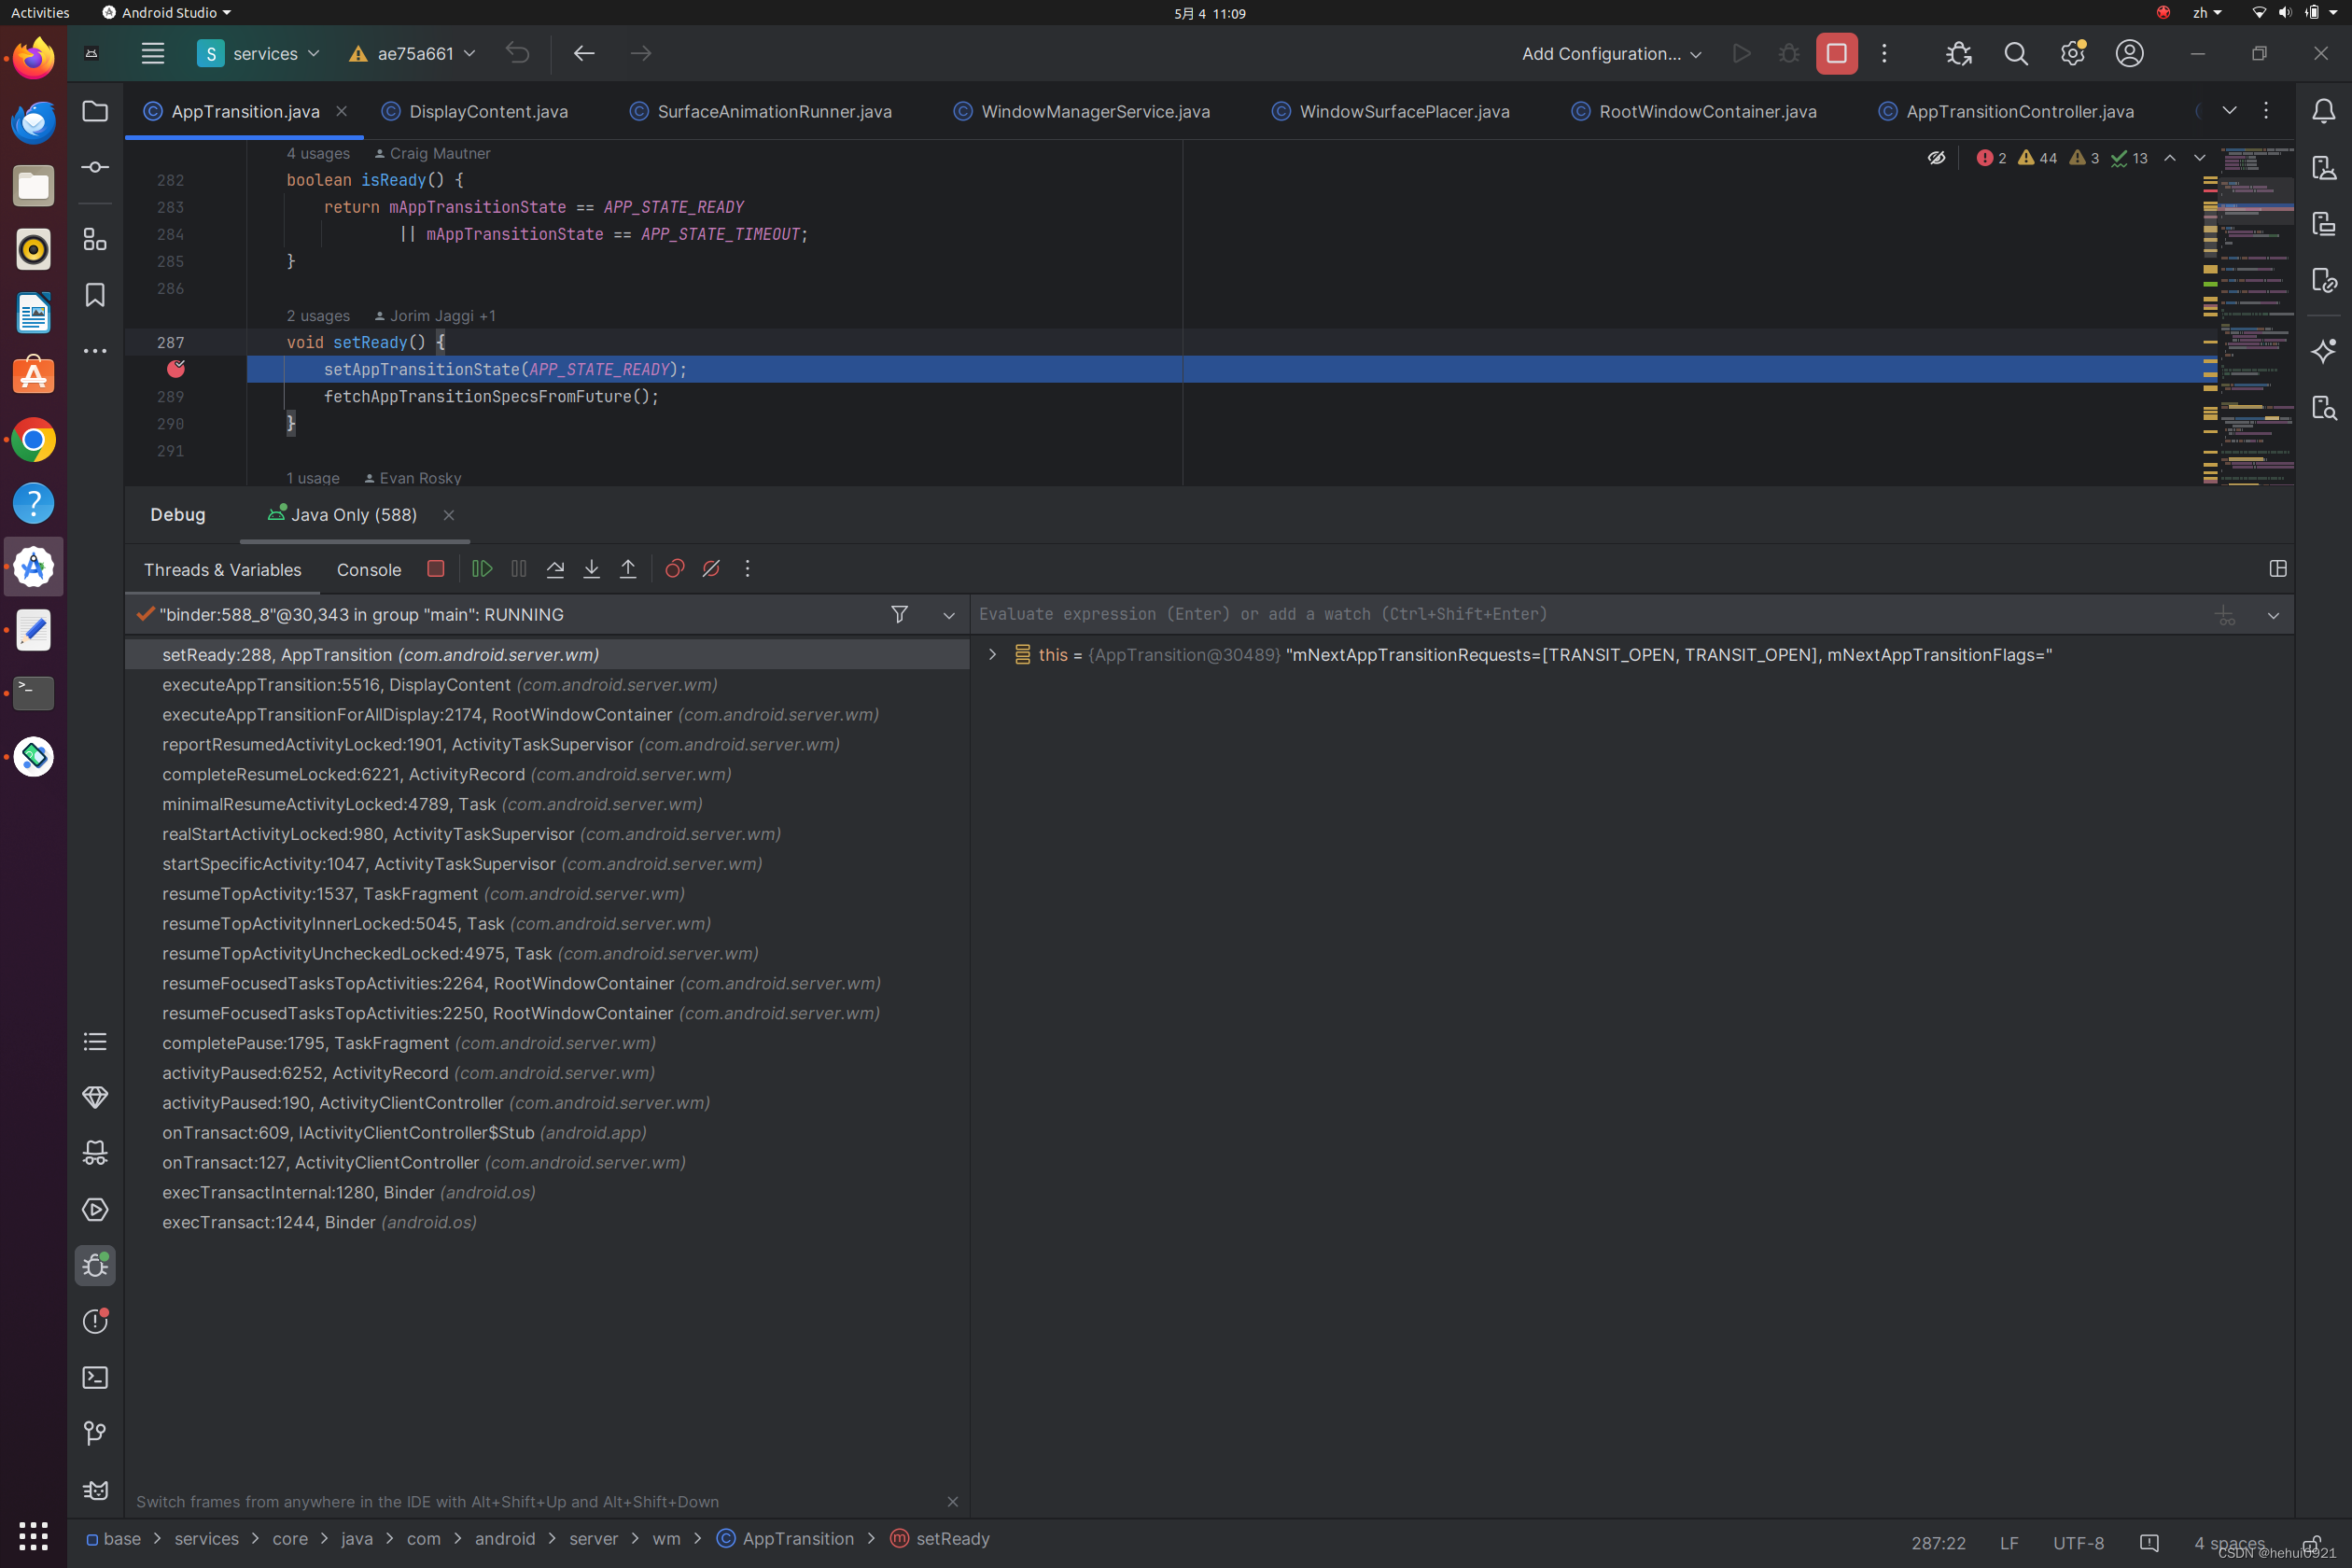Open IDE settings gear
Image resolution: width=2352 pixels, height=1568 pixels.
2073,53
